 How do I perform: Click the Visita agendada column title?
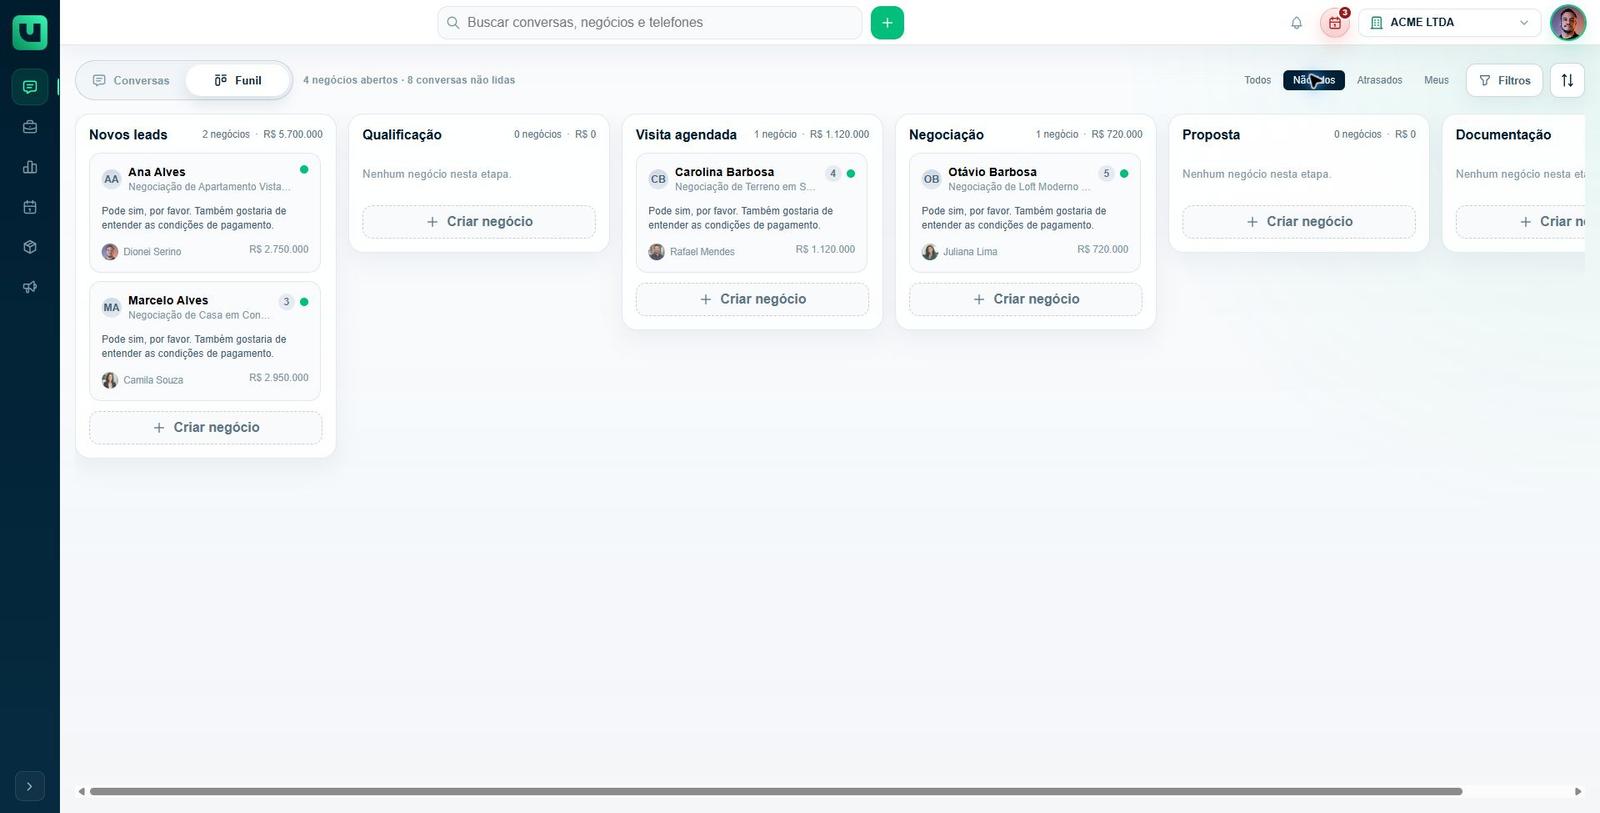coord(686,134)
